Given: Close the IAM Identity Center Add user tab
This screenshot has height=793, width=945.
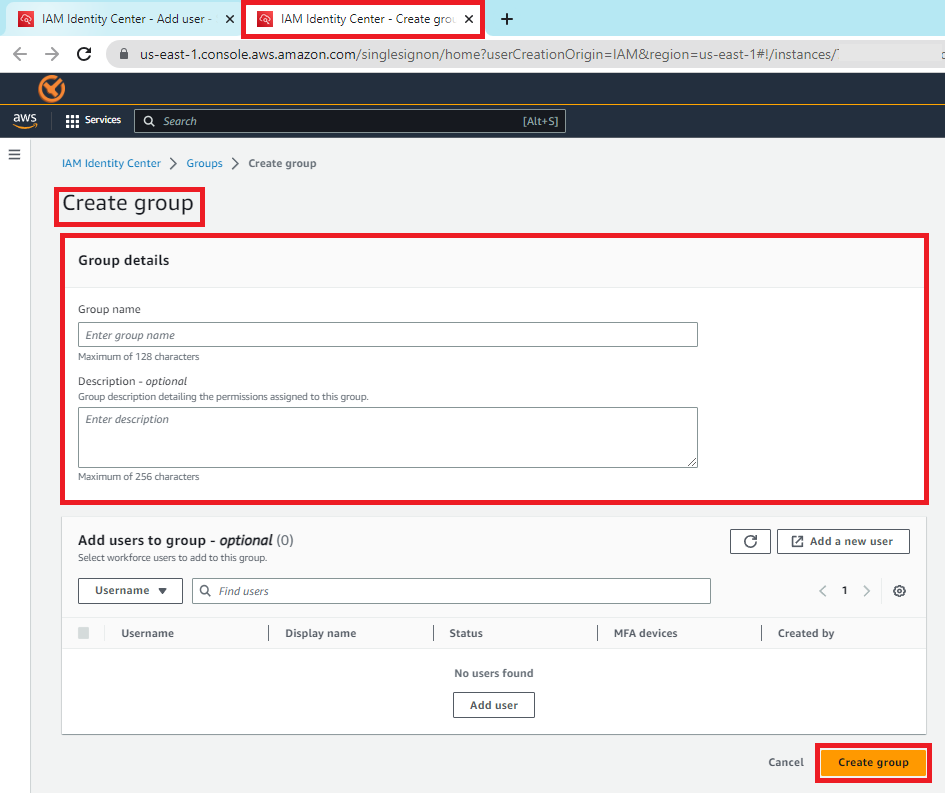Looking at the screenshot, I should tap(230, 19).
